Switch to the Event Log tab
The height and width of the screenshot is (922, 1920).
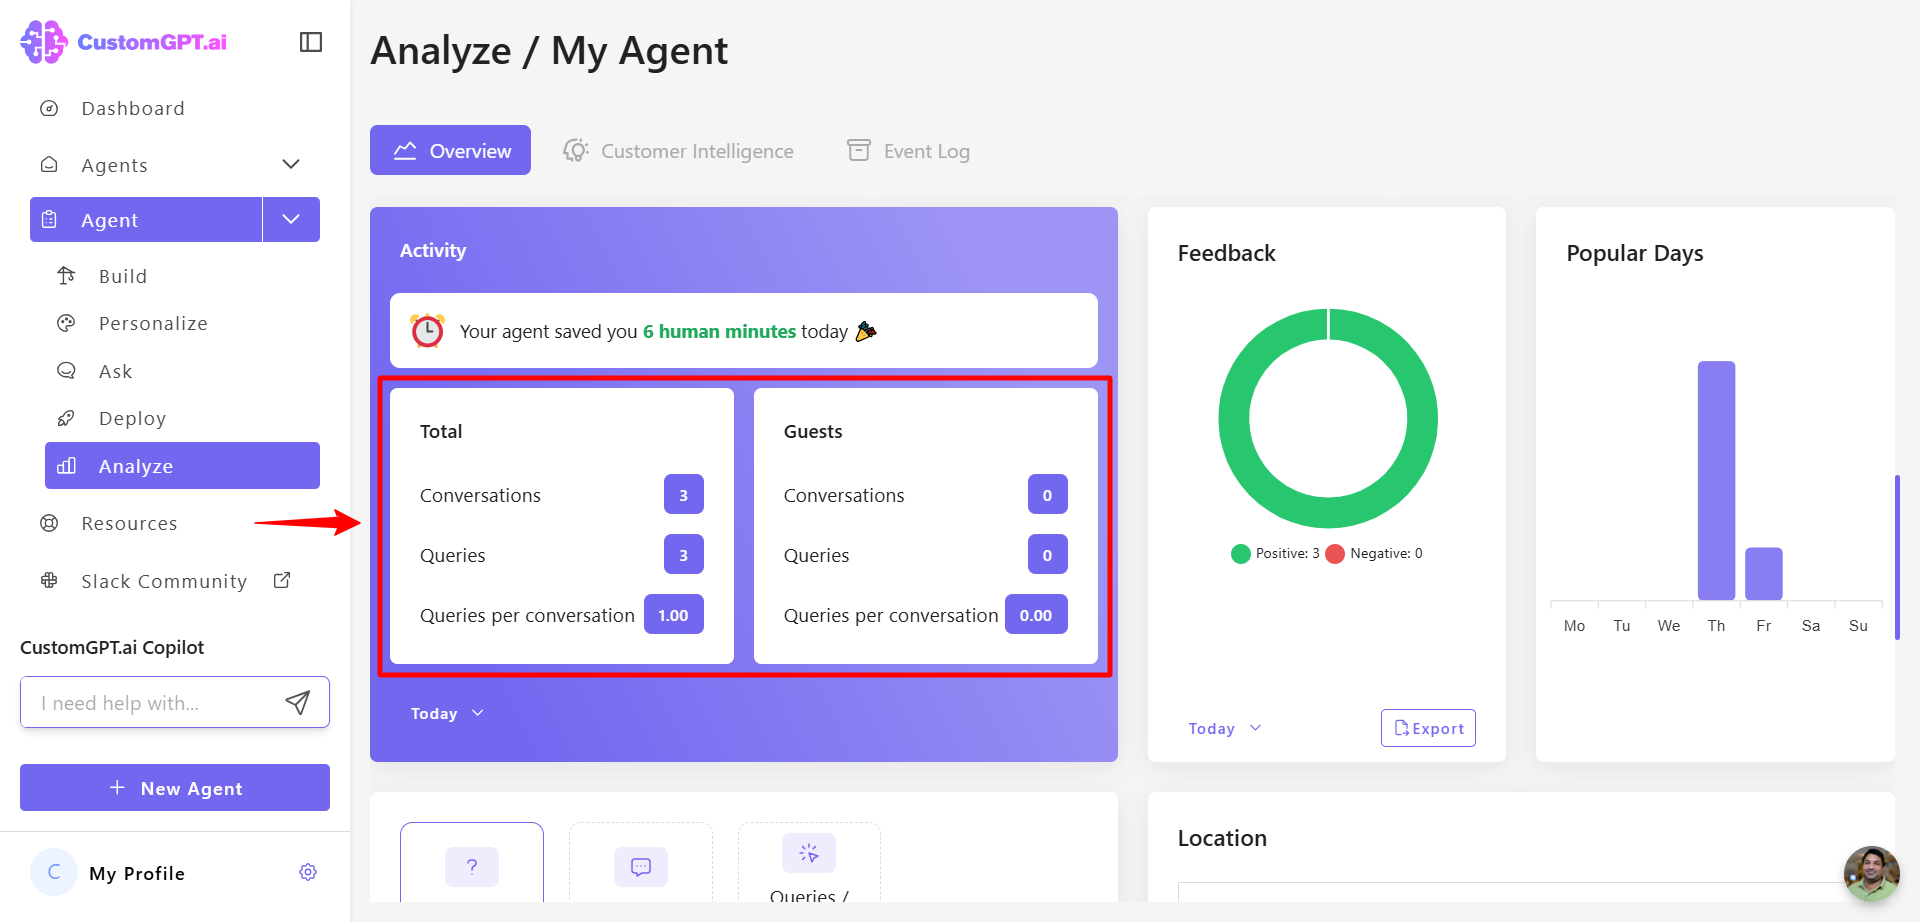click(x=908, y=150)
